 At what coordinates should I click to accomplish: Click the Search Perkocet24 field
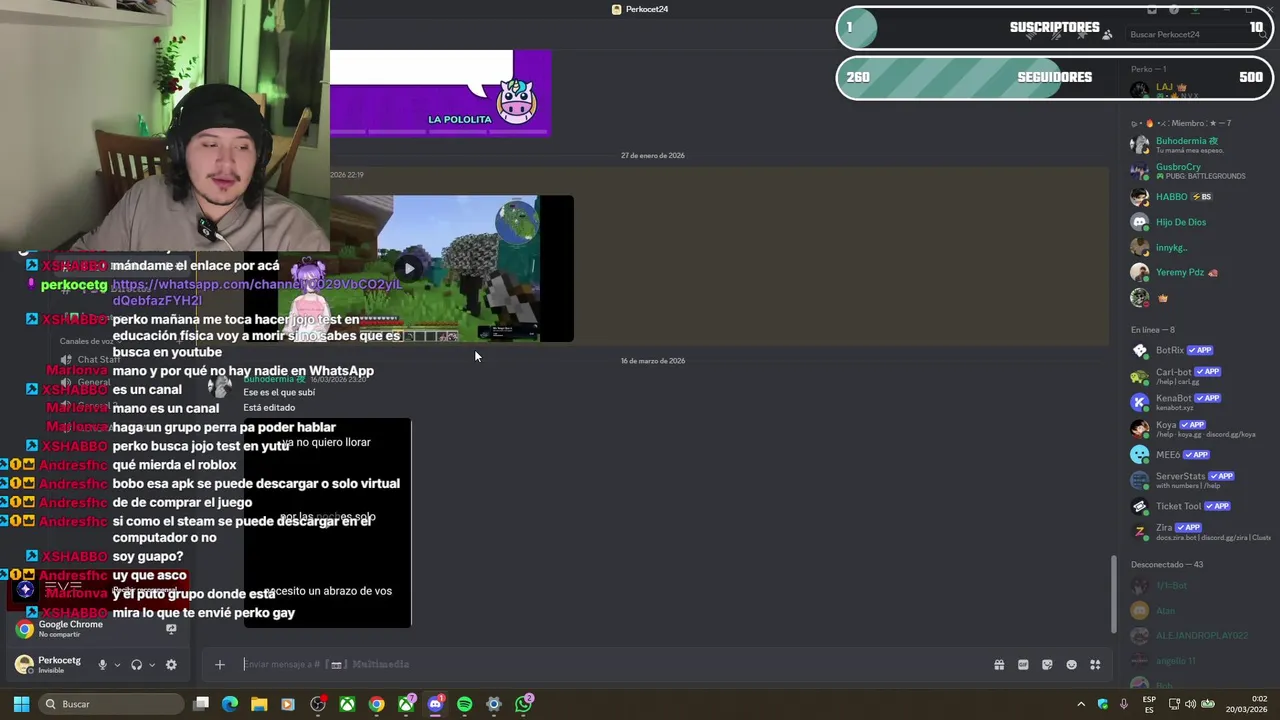coord(1195,34)
